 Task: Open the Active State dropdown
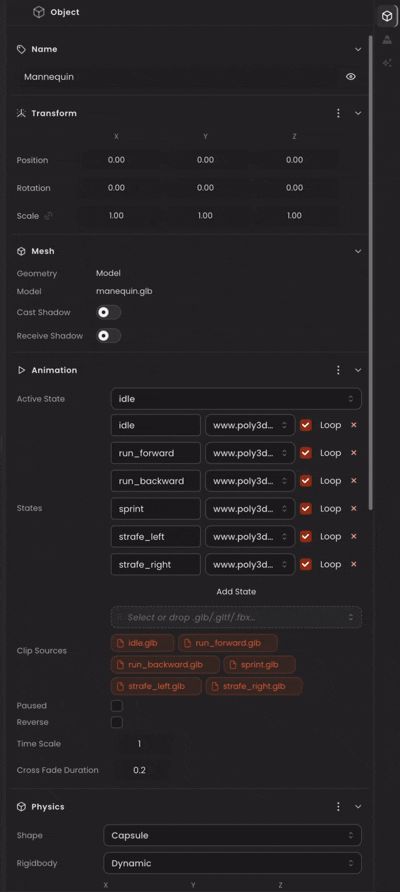tap(236, 399)
